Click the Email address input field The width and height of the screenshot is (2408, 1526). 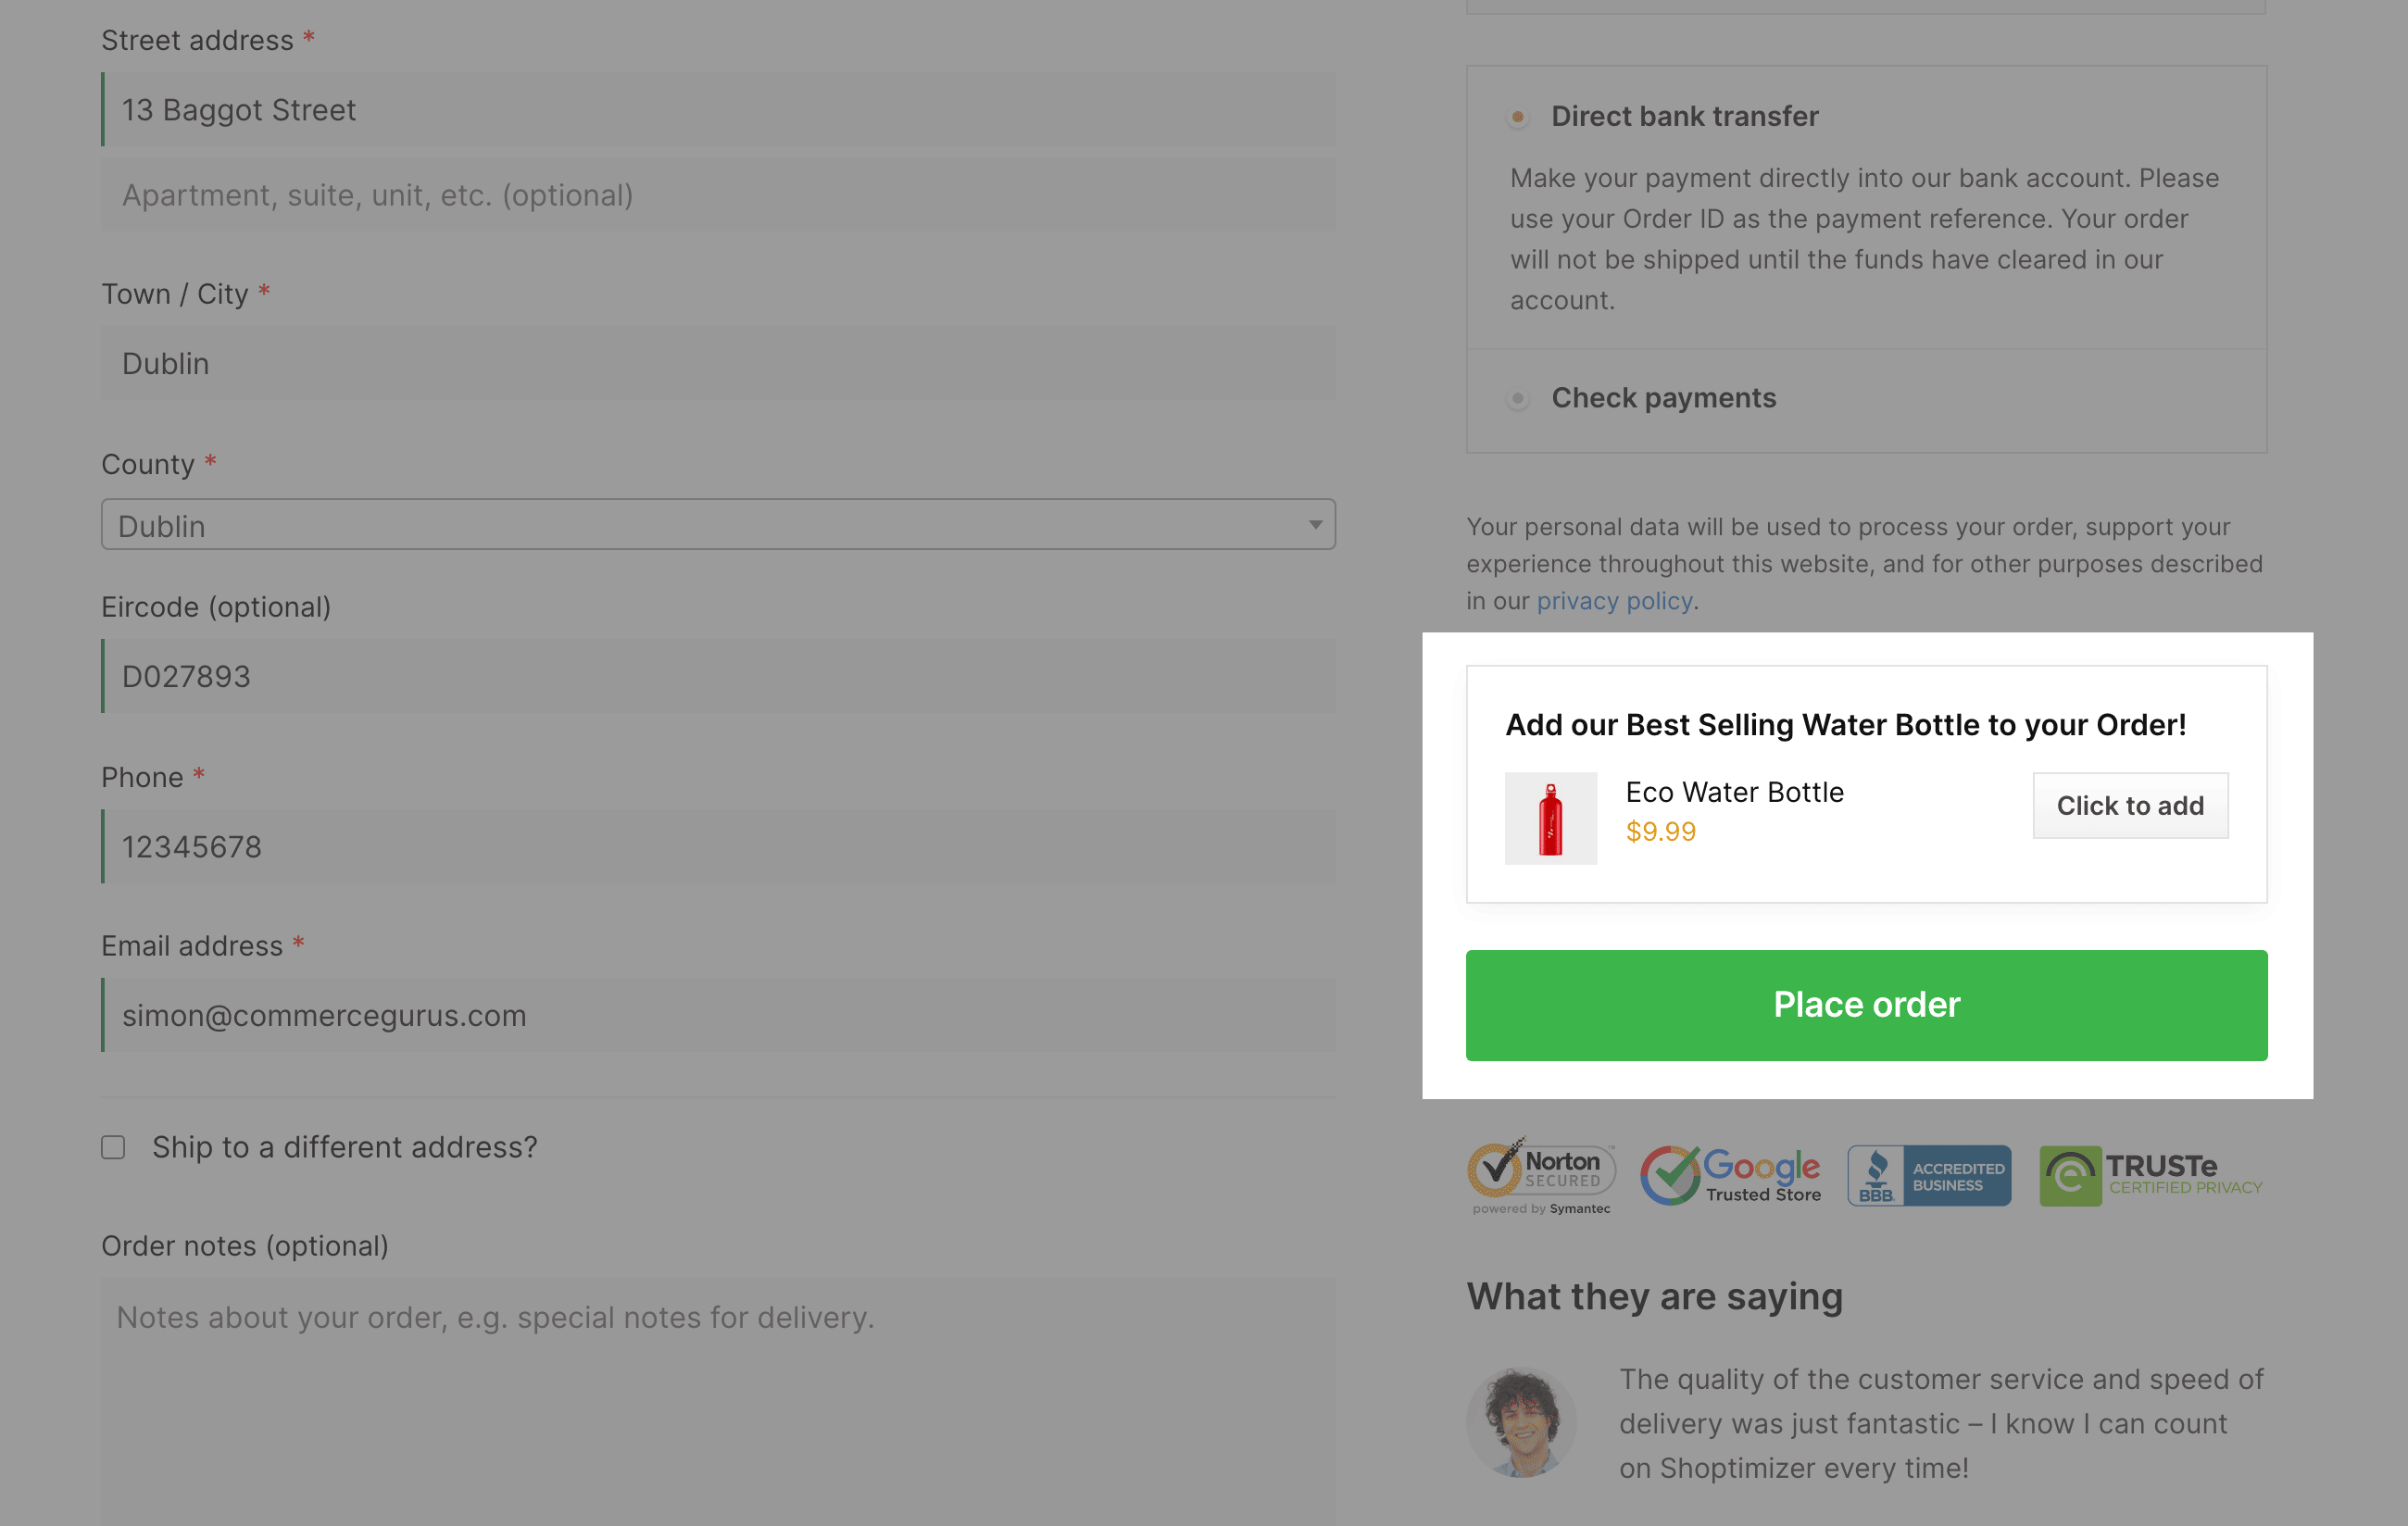point(718,1015)
